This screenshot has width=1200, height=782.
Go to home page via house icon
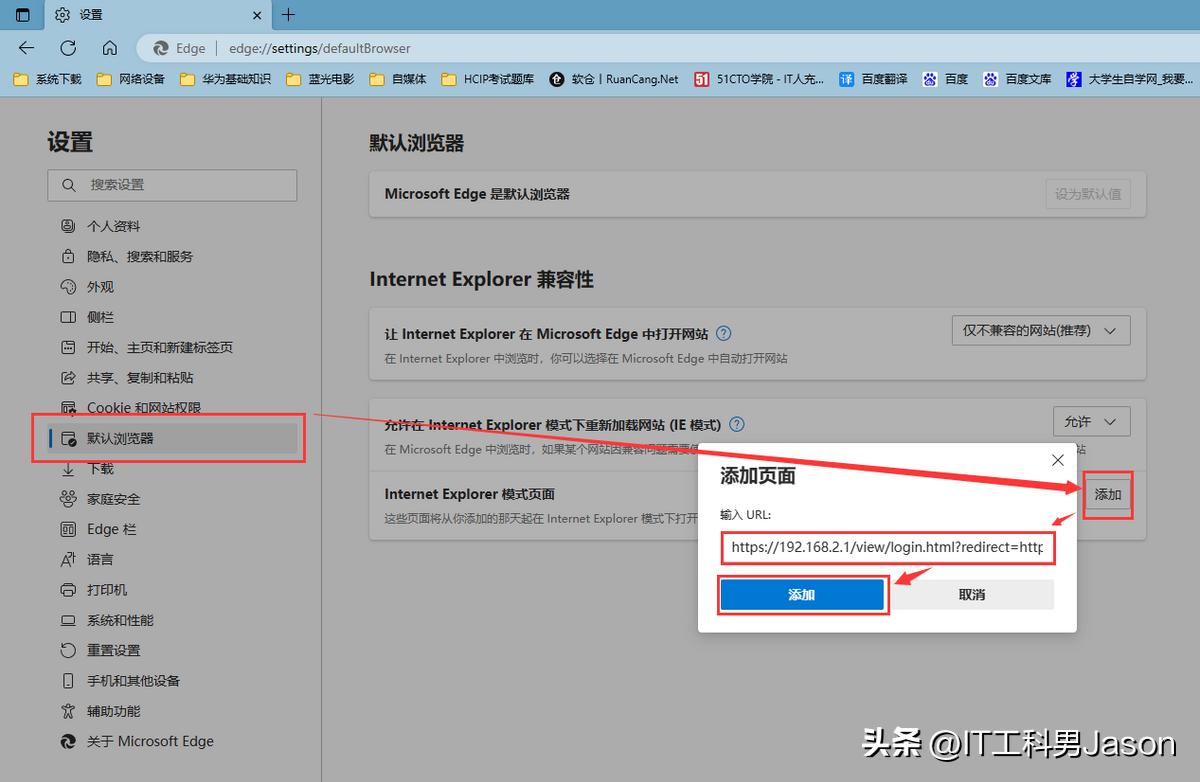[110, 48]
